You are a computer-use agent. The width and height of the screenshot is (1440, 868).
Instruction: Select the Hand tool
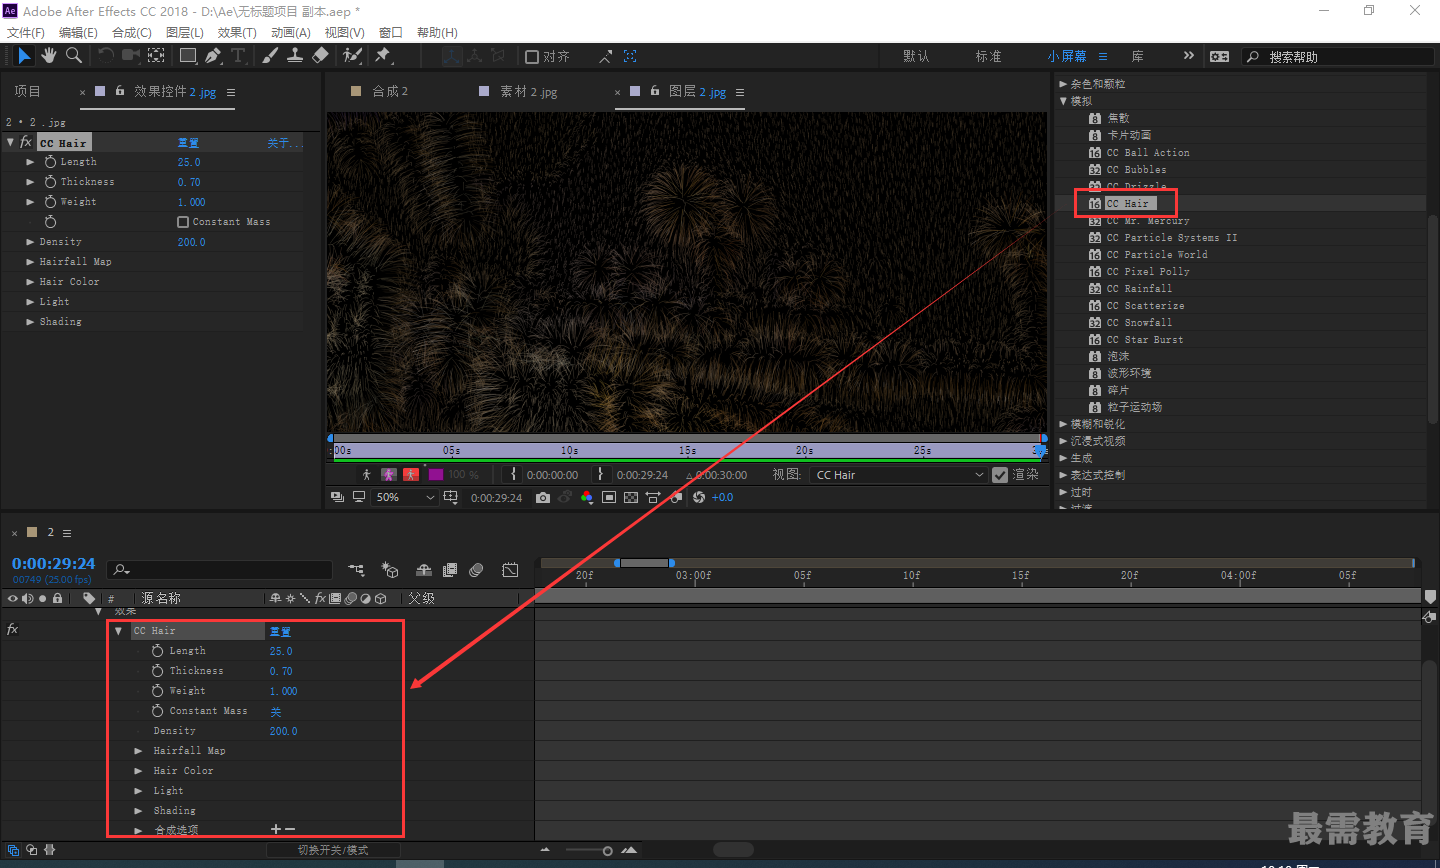(49, 56)
